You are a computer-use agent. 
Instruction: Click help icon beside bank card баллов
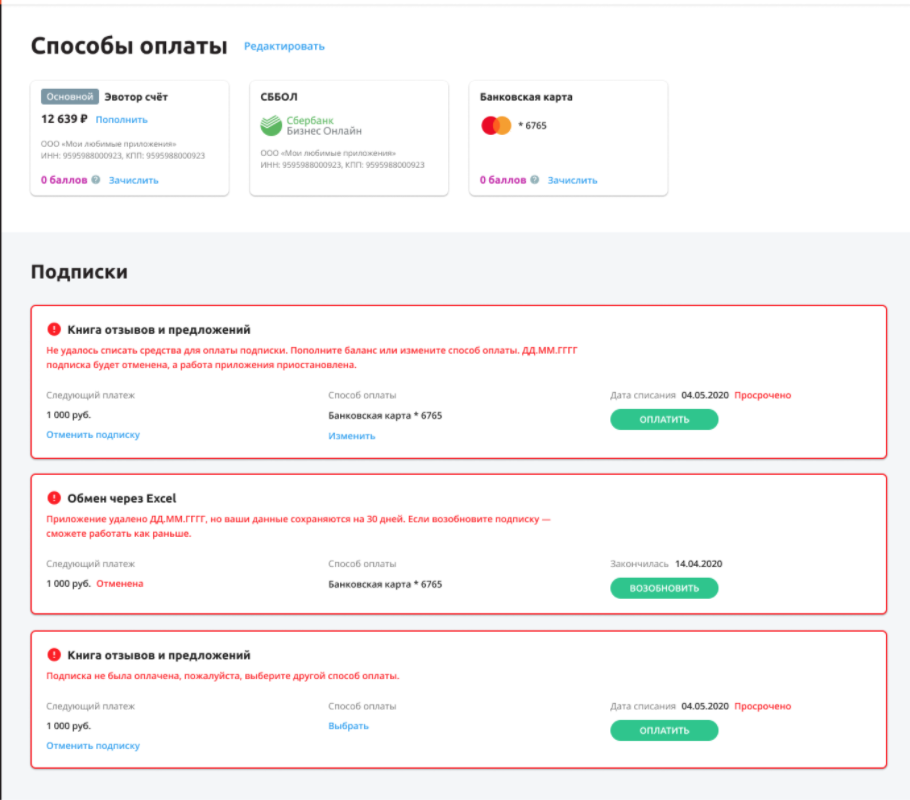pos(535,180)
